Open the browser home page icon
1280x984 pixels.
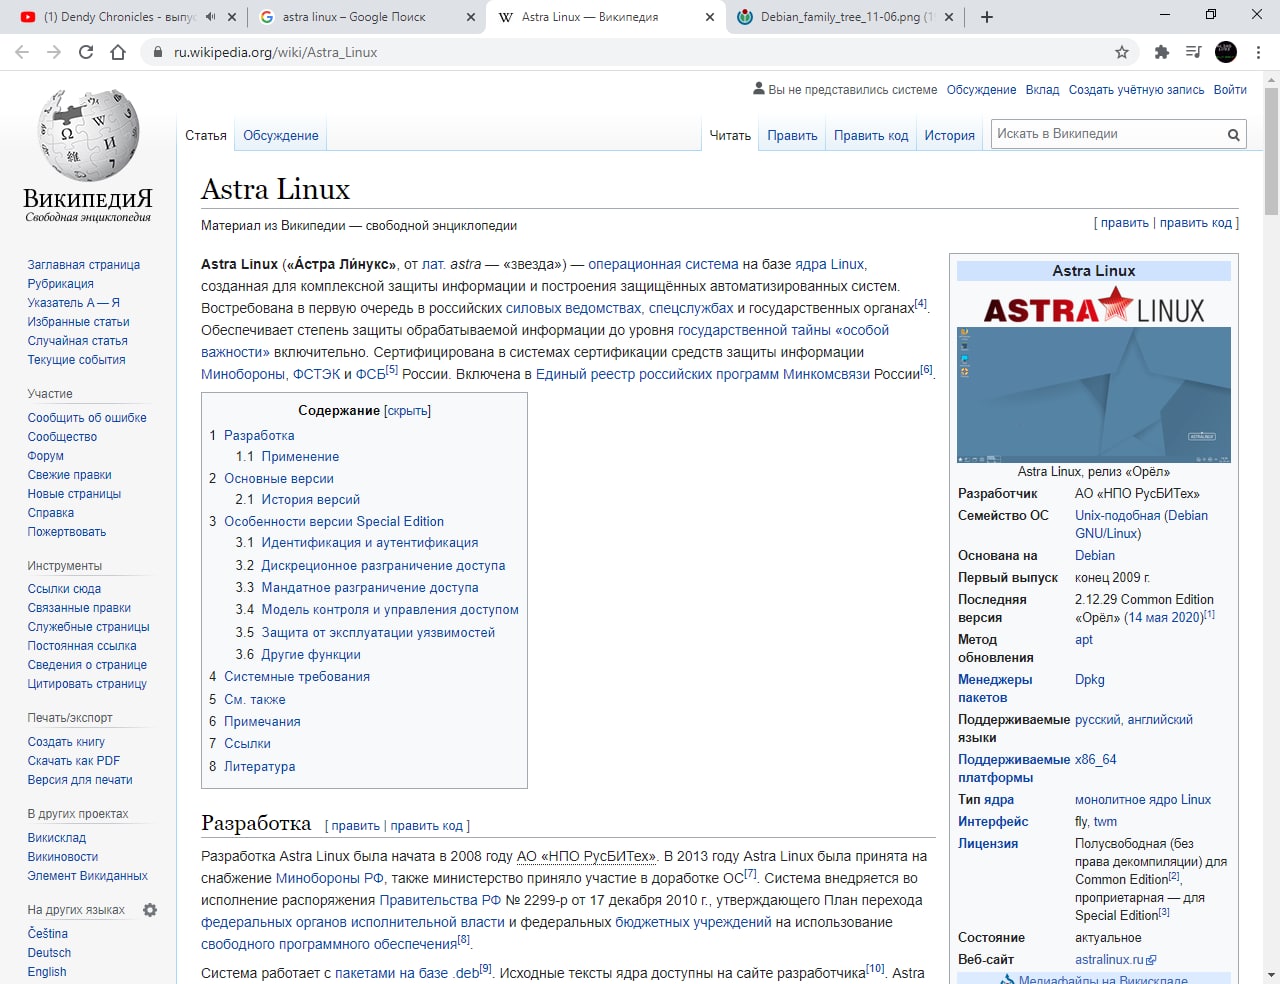[x=118, y=52]
